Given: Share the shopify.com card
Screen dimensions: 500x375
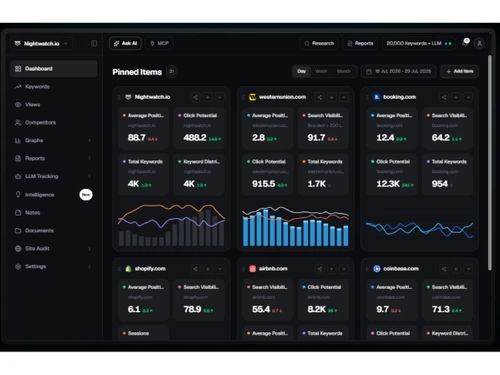Looking at the screenshot, I should point(195,269).
